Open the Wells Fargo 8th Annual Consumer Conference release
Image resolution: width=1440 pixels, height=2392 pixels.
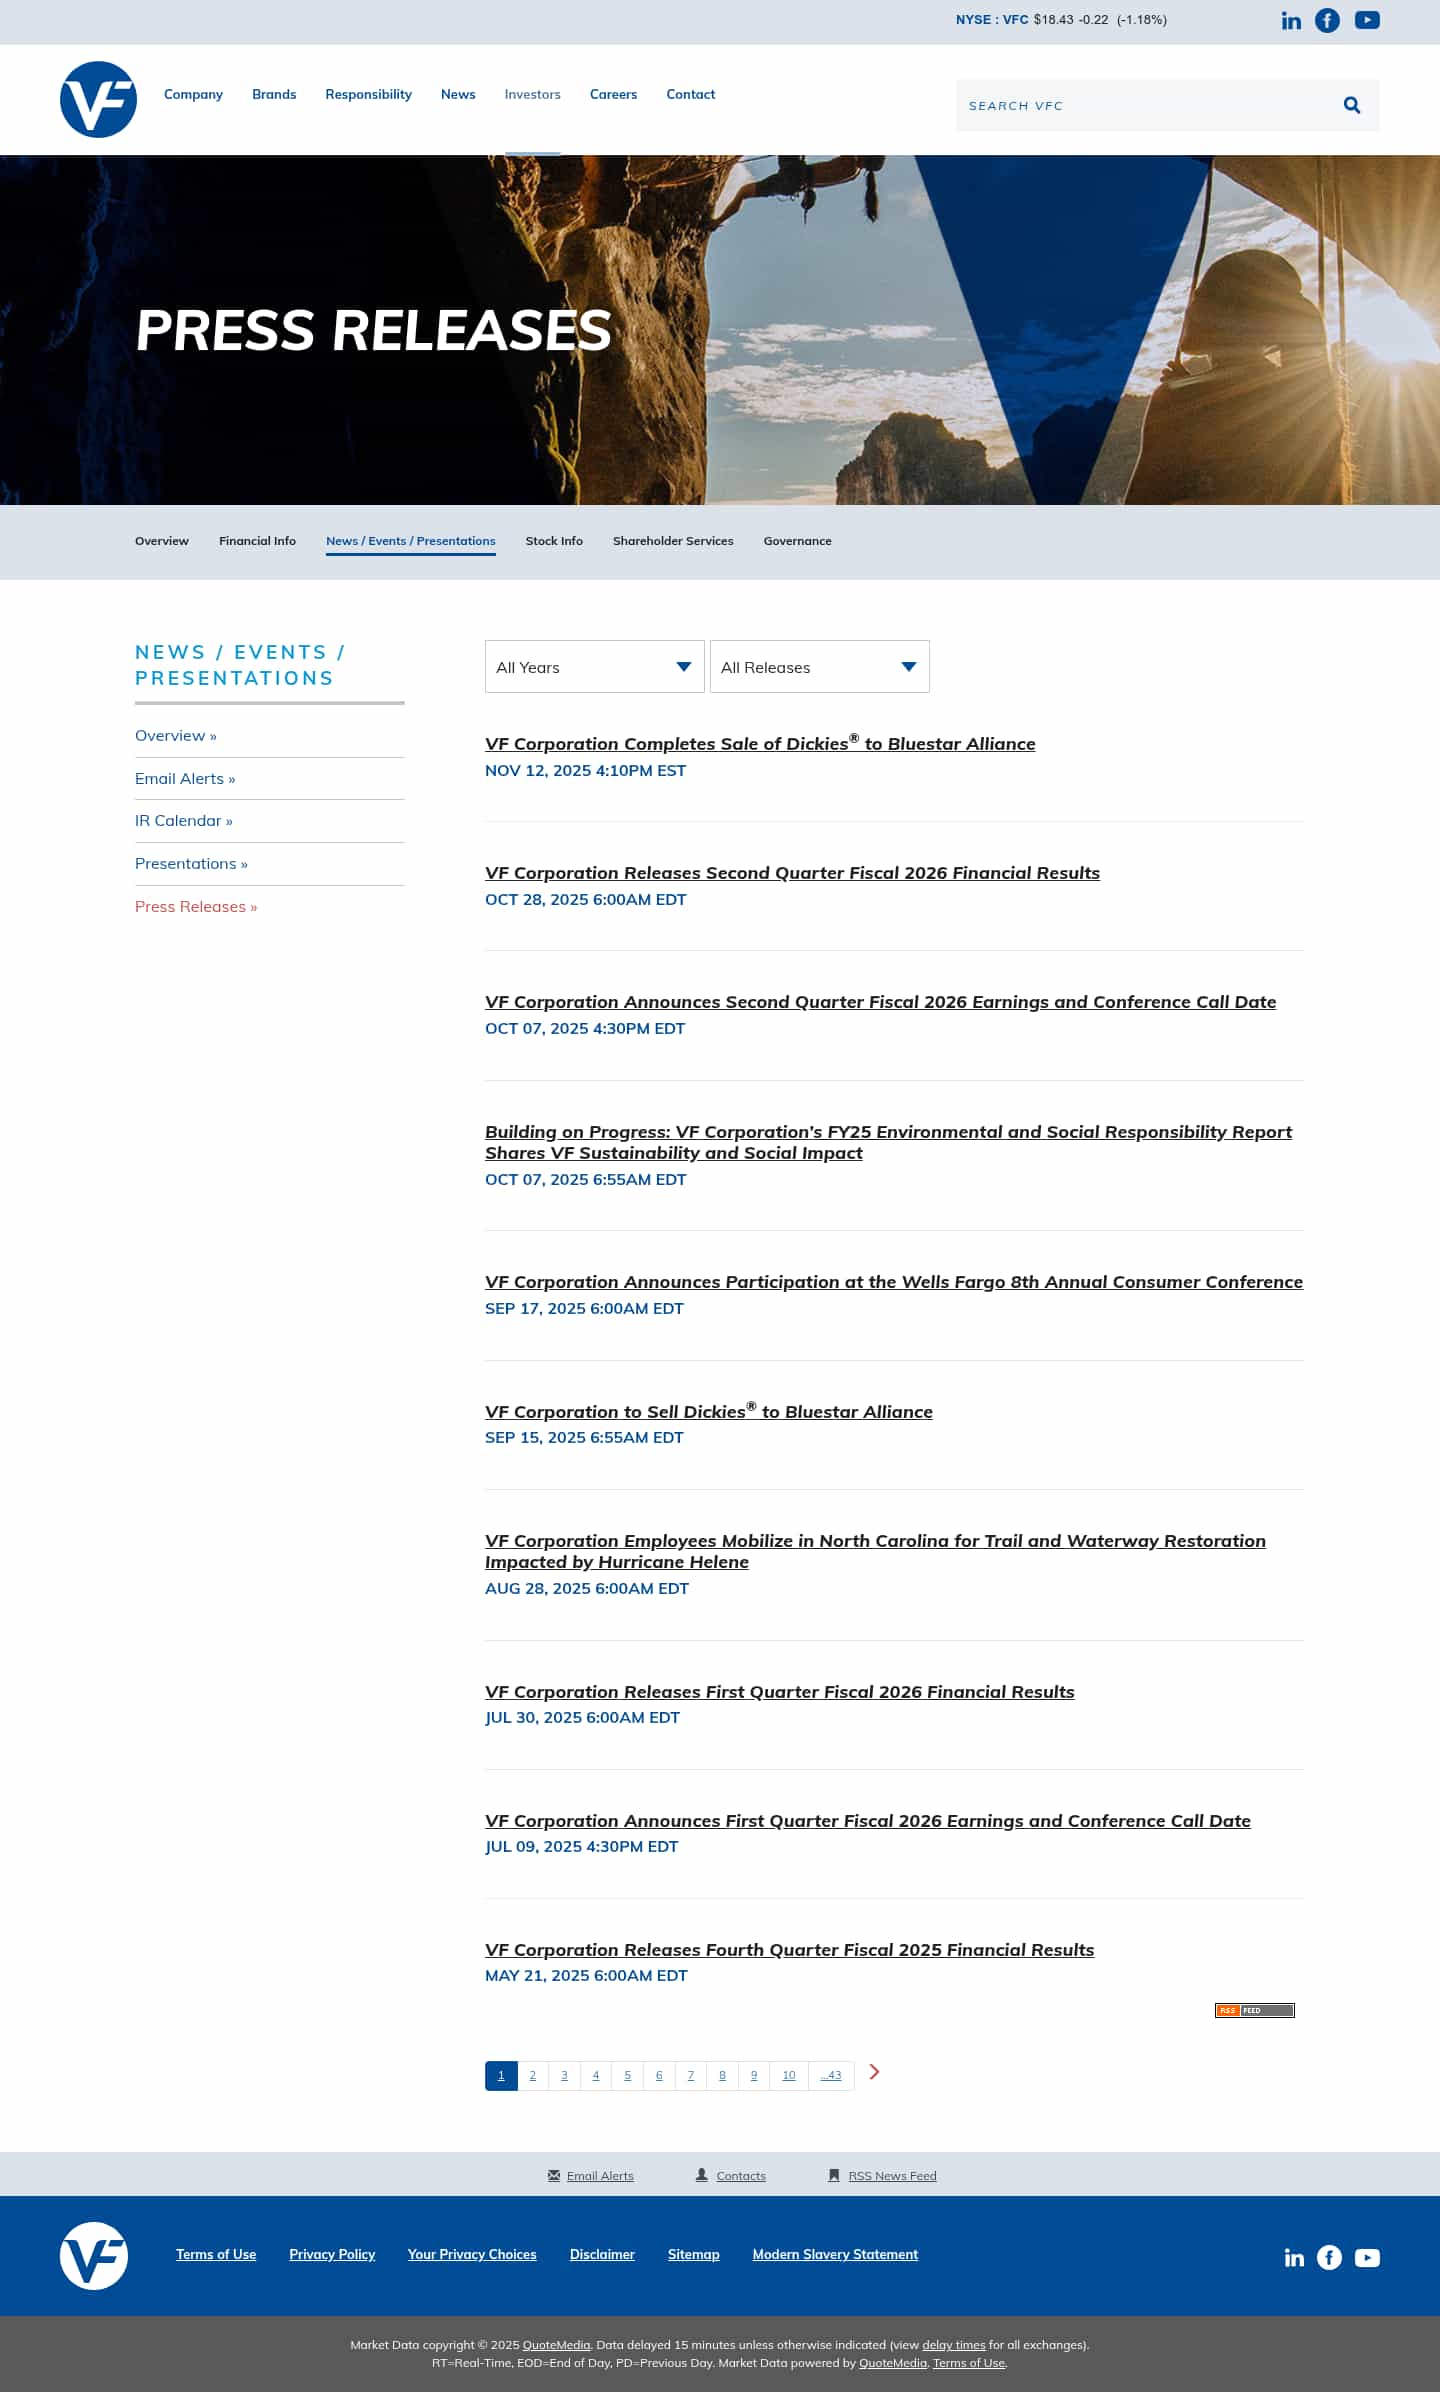coord(894,1282)
